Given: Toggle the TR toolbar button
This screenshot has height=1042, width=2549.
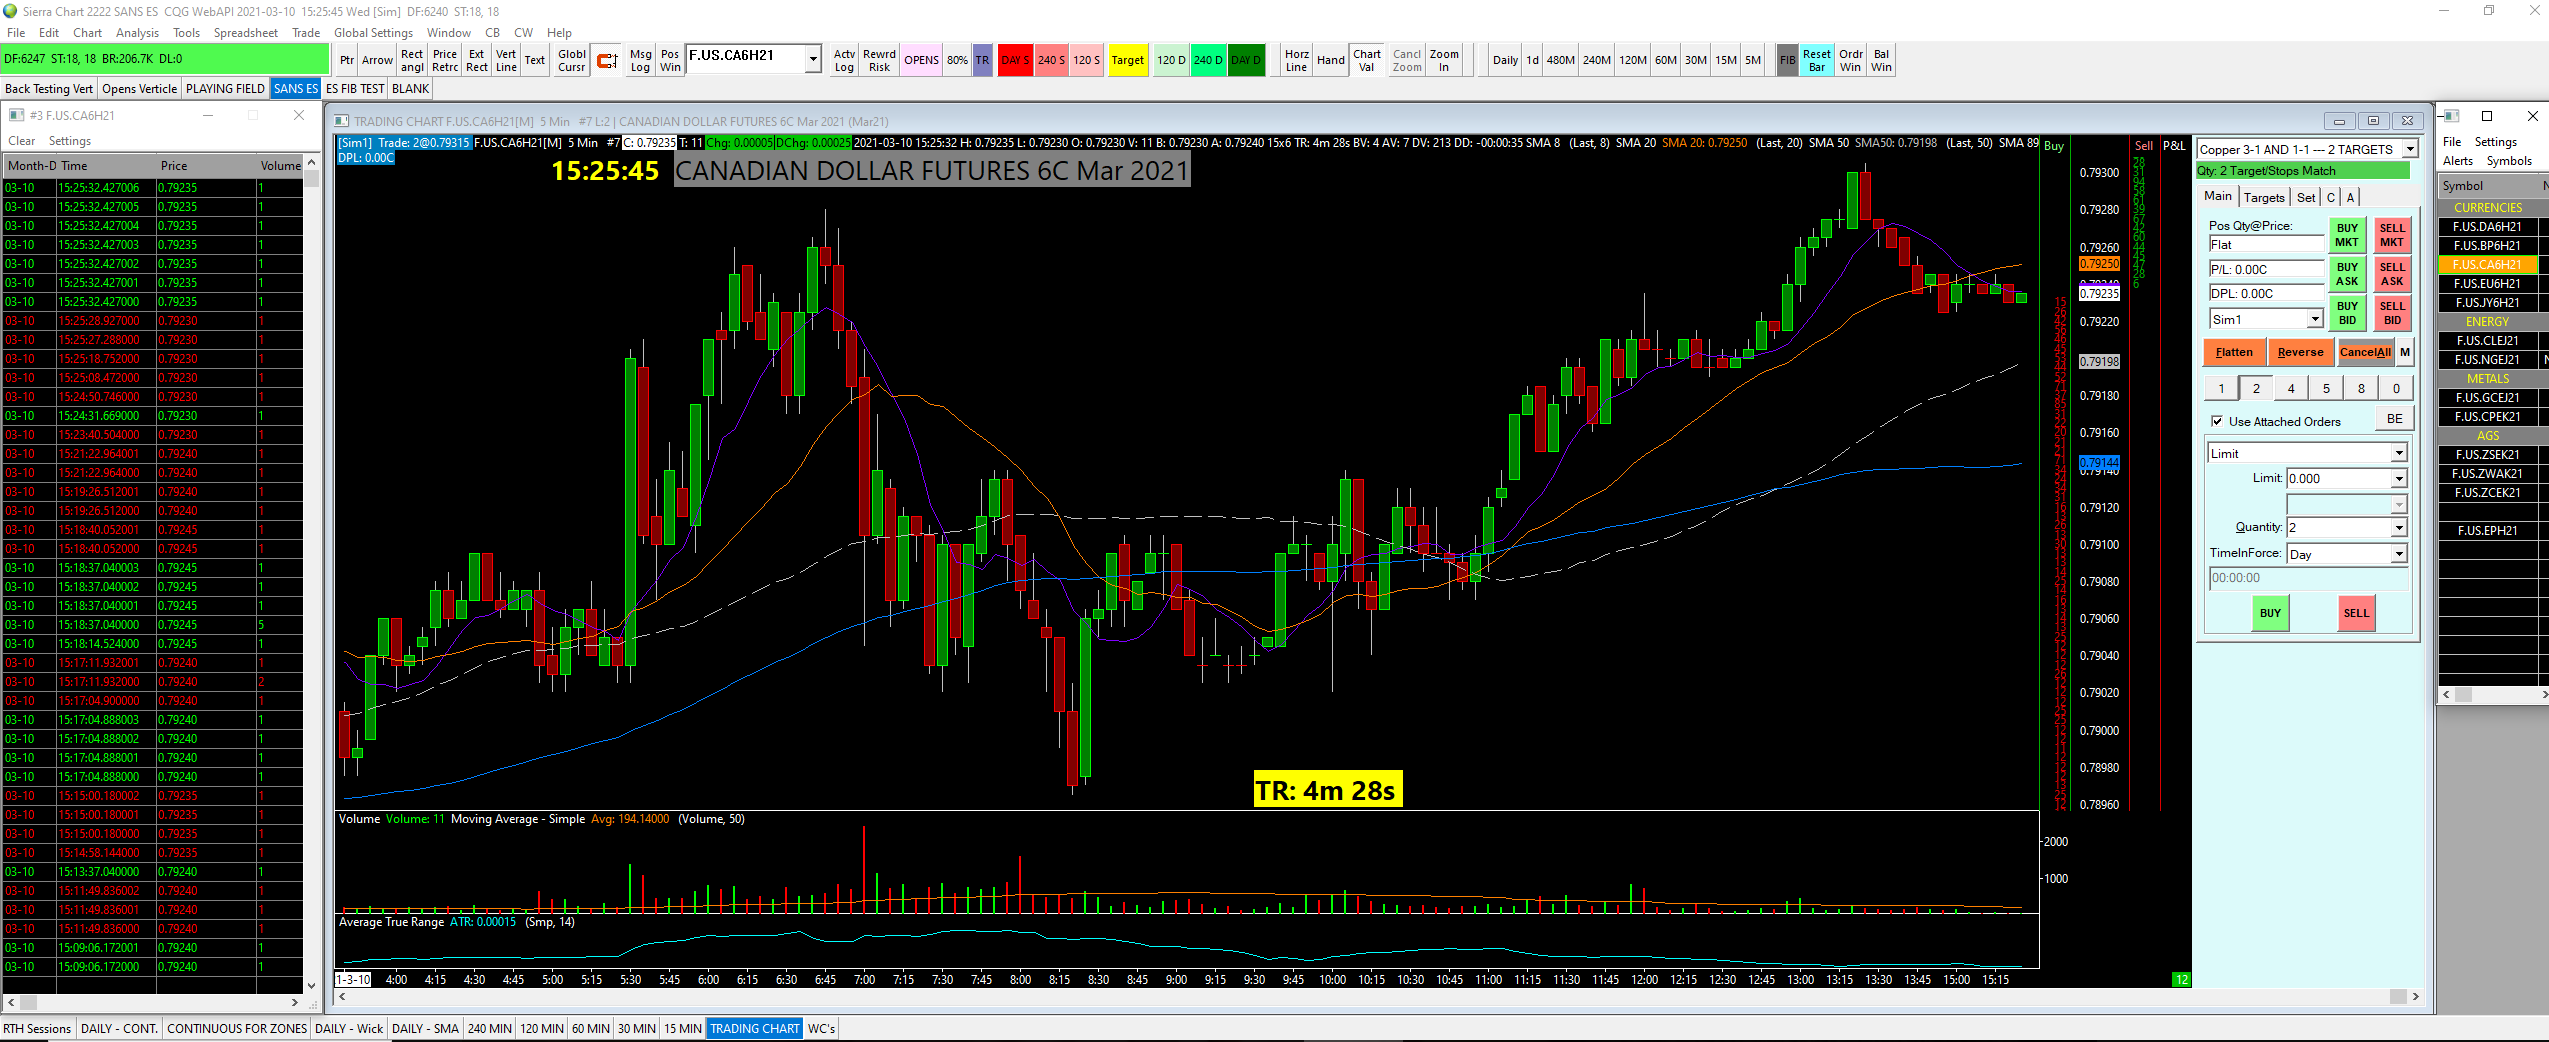Looking at the screenshot, I should (x=982, y=60).
